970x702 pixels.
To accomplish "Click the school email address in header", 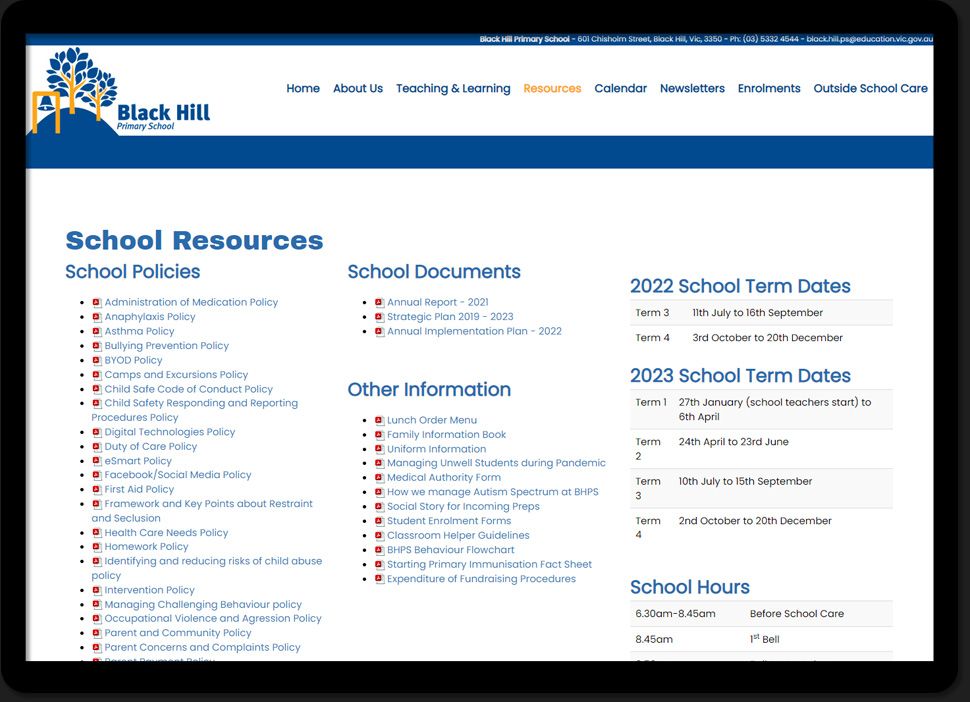I will point(869,40).
